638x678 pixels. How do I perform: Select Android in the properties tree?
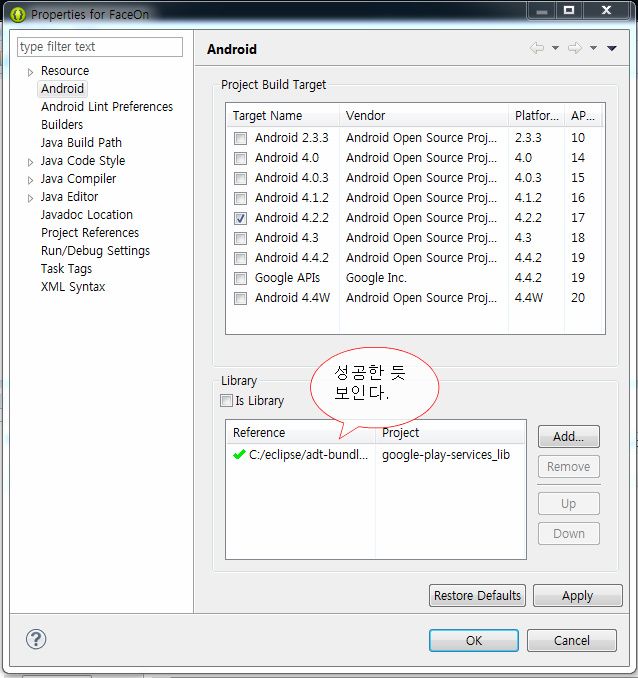(63, 89)
